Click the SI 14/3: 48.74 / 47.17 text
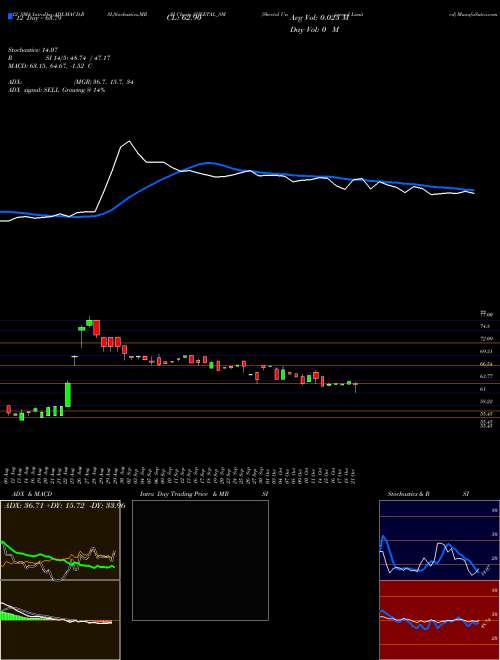The image size is (500, 660). [78, 58]
